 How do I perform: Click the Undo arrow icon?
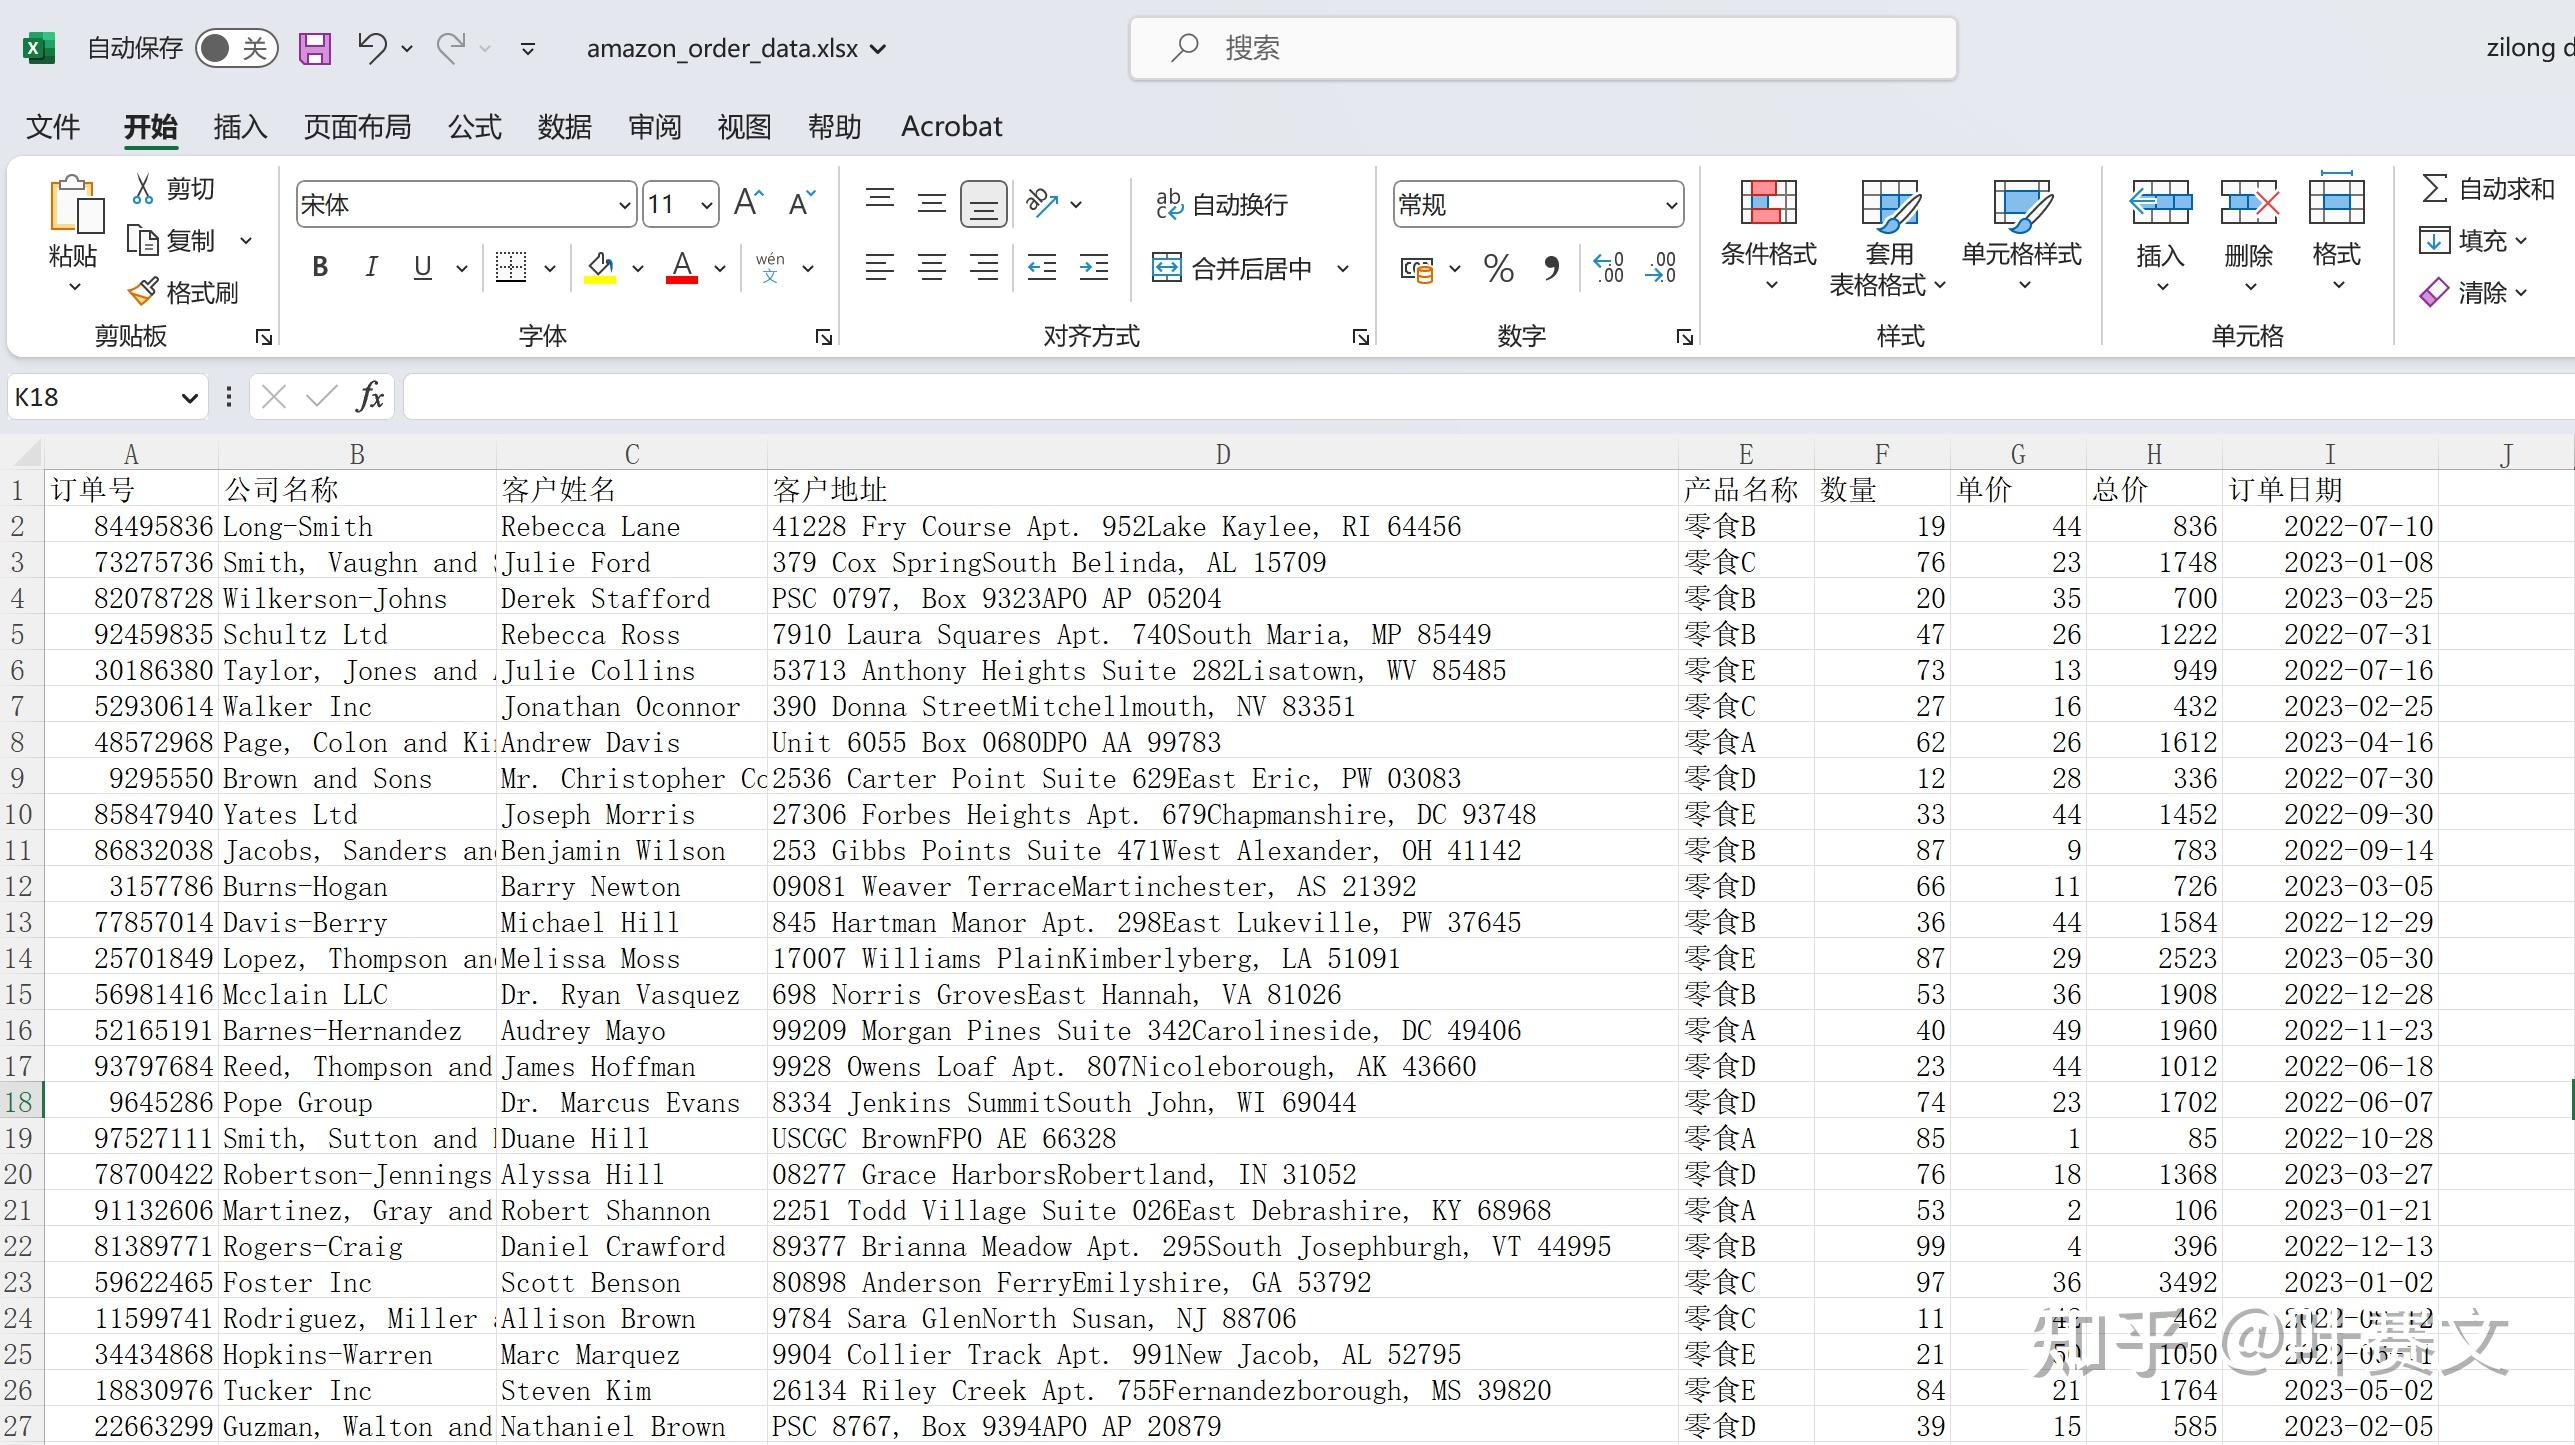[372, 47]
